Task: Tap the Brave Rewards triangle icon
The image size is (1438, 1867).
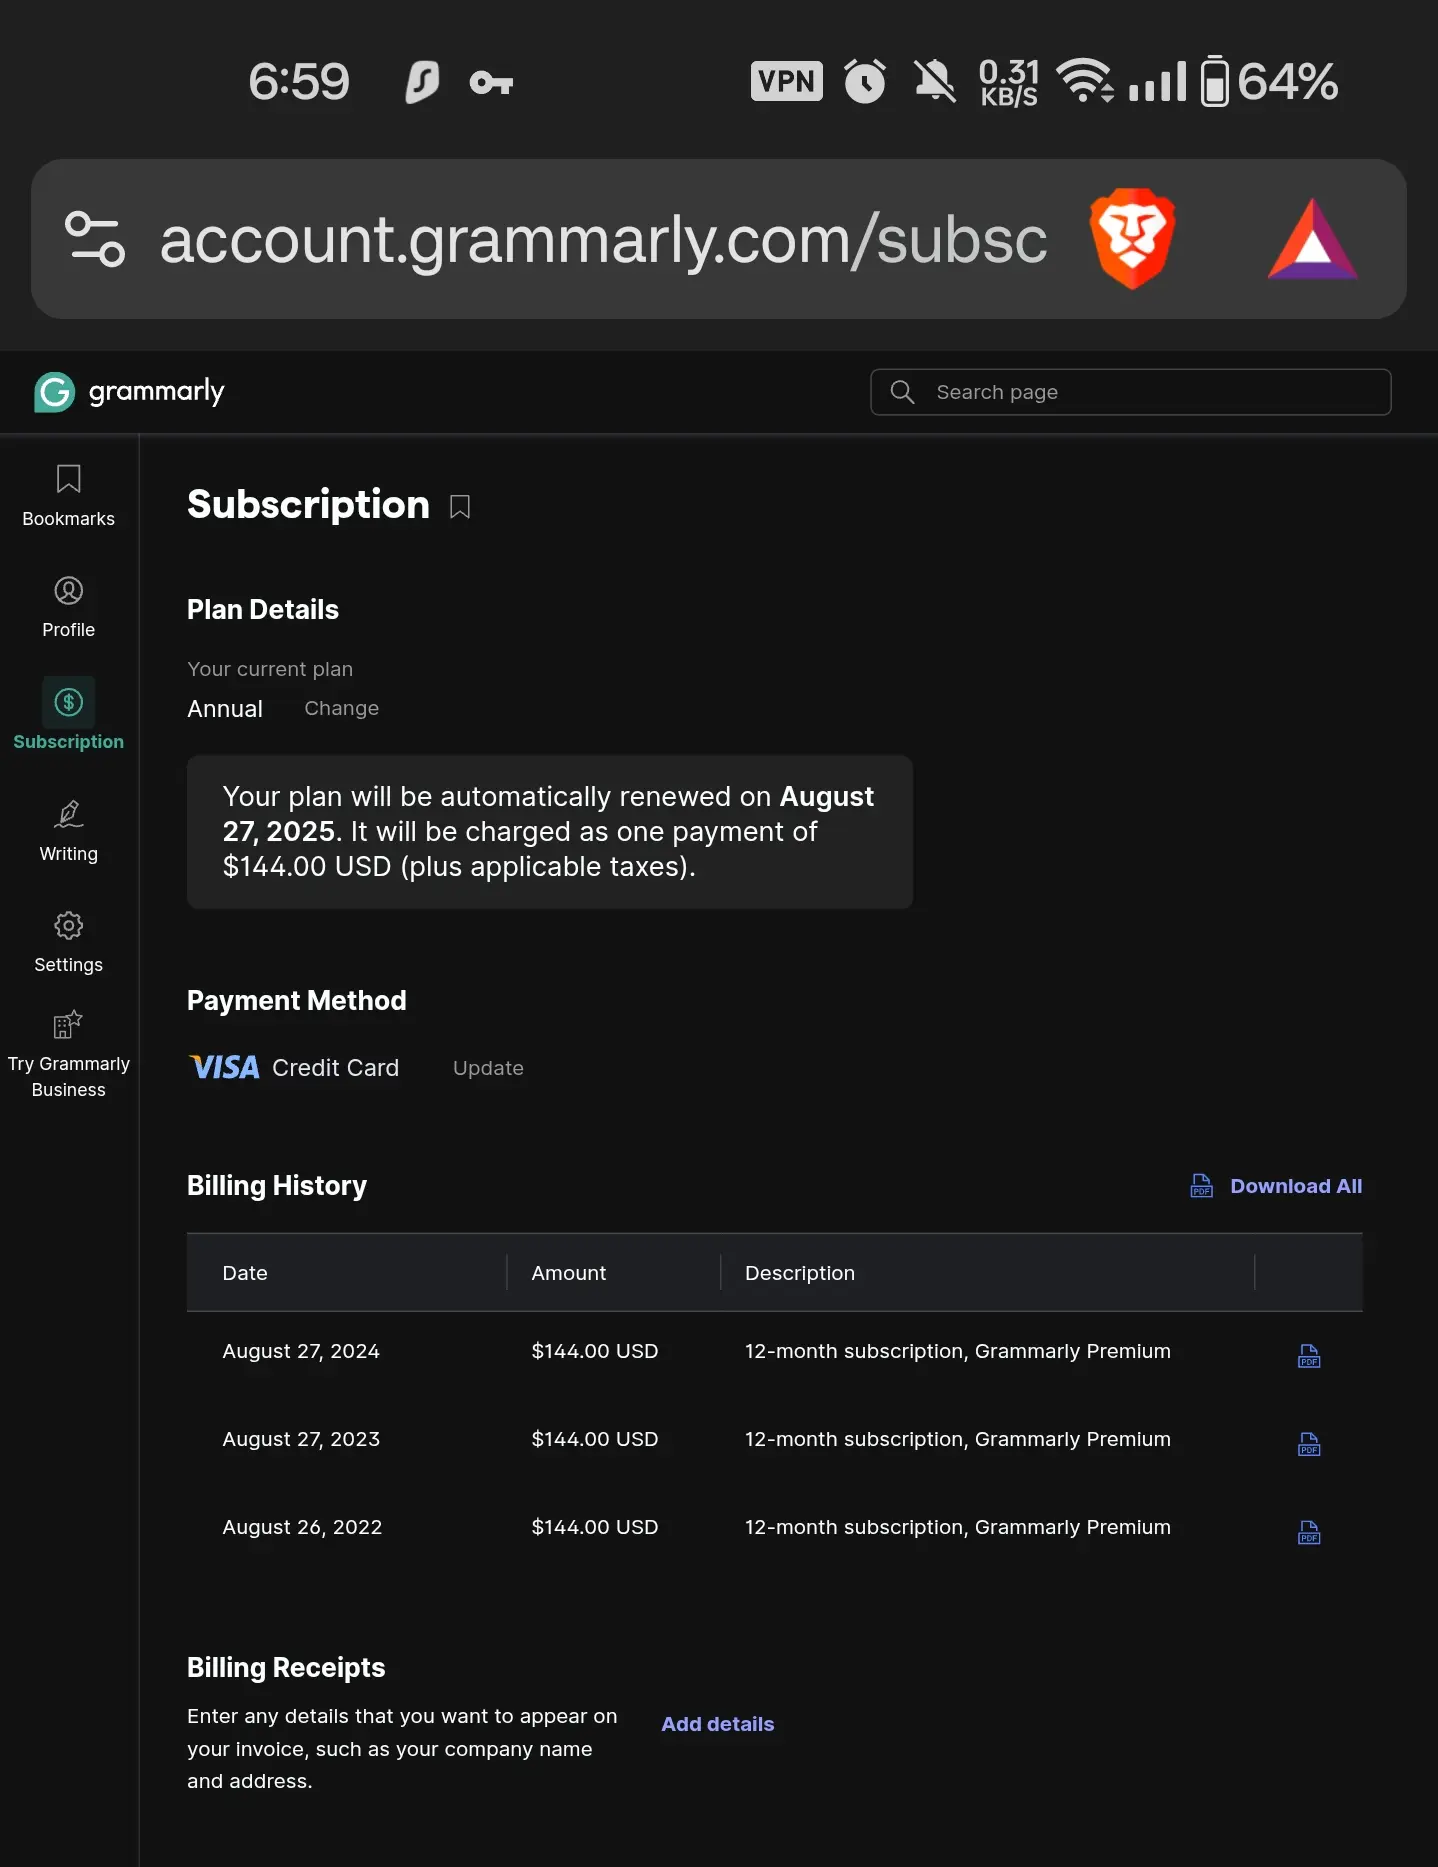Action: pos(1312,239)
